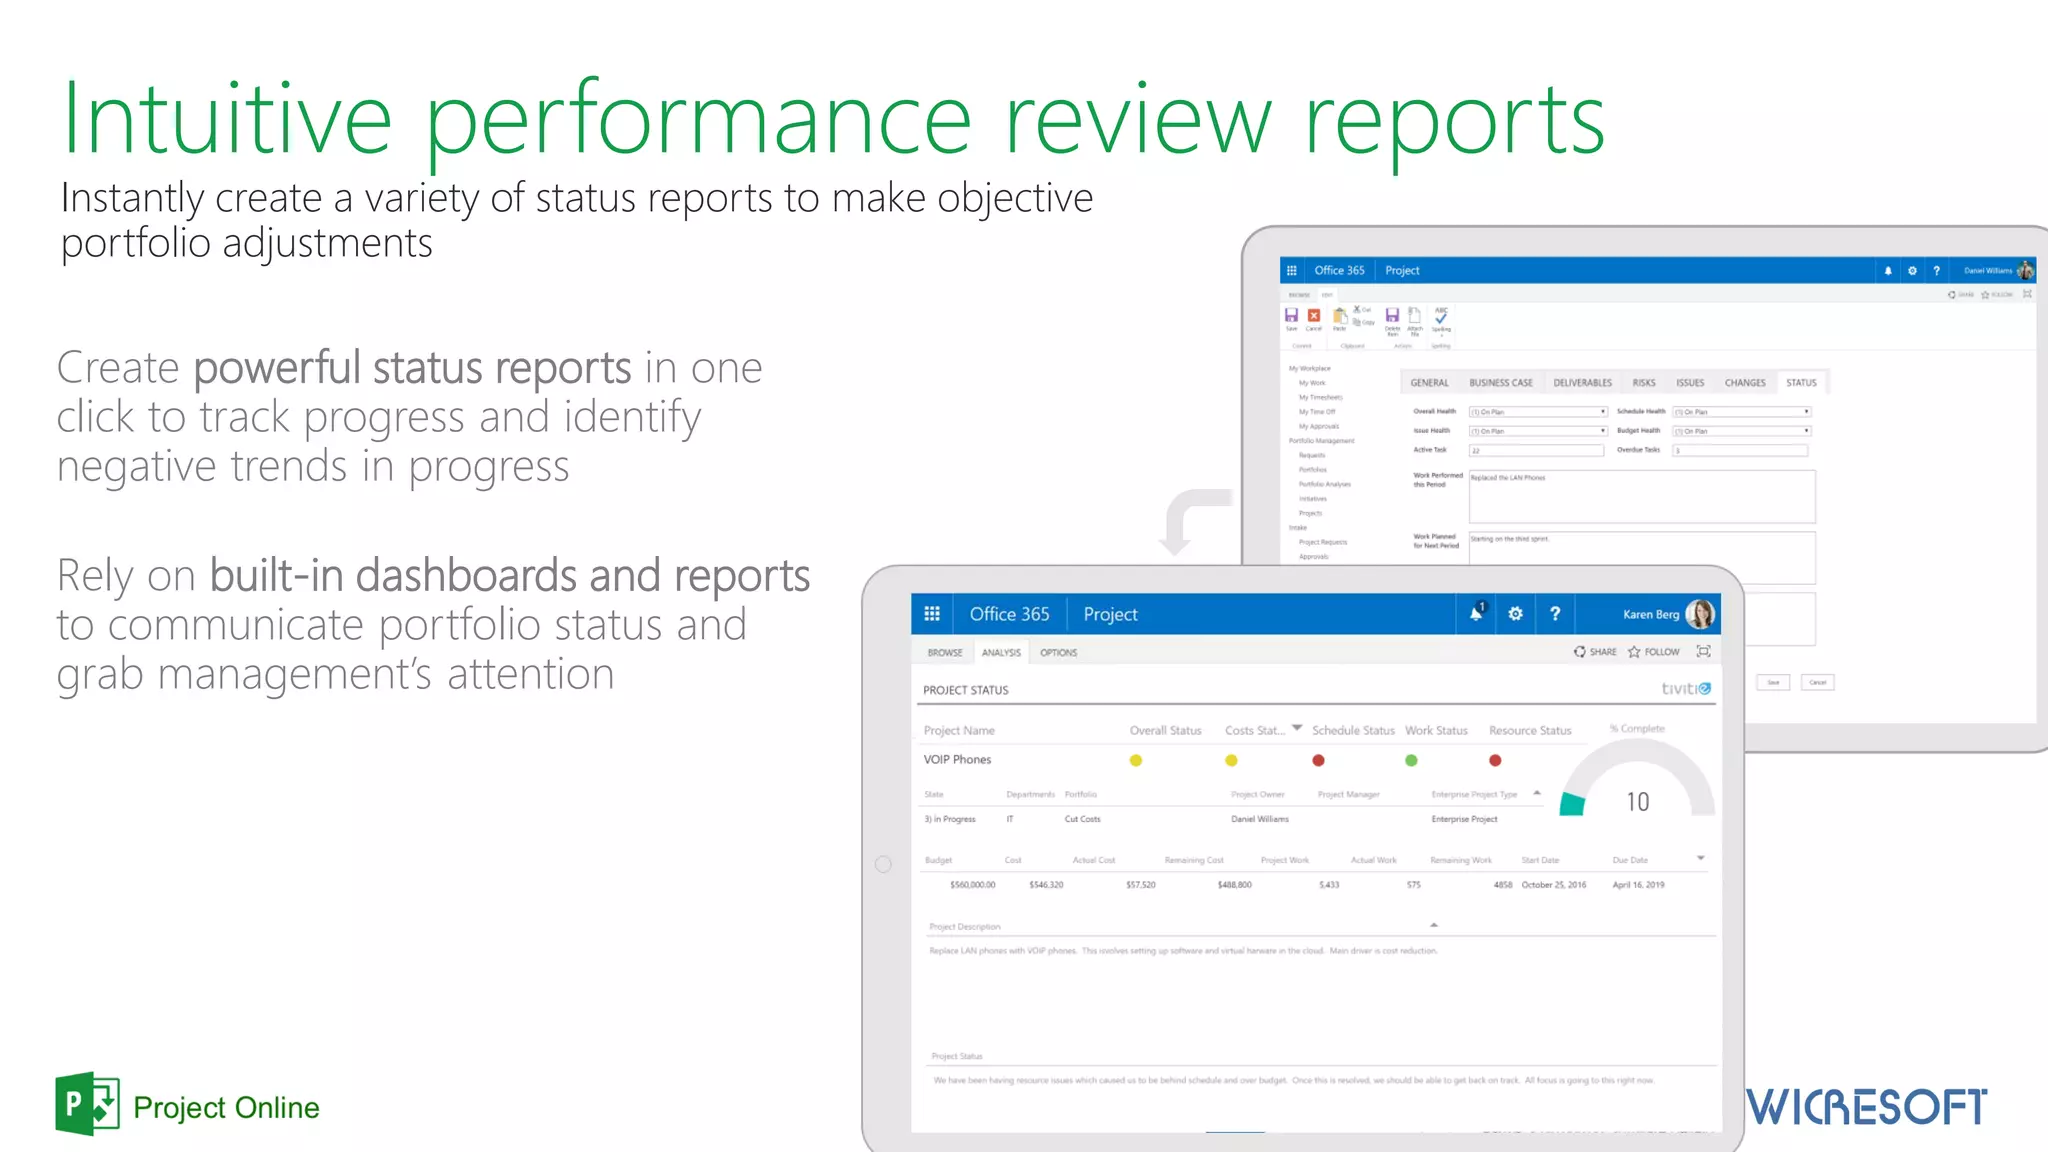Click the Work Planned for Next Period textbox
This screenshot has width=2048, height=1152.
(x=1642, y=557)
